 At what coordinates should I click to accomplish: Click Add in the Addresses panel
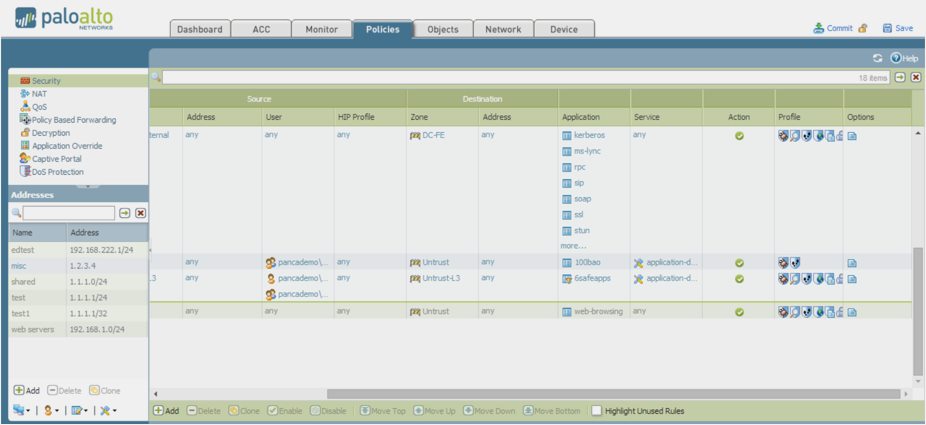point(27,389)
